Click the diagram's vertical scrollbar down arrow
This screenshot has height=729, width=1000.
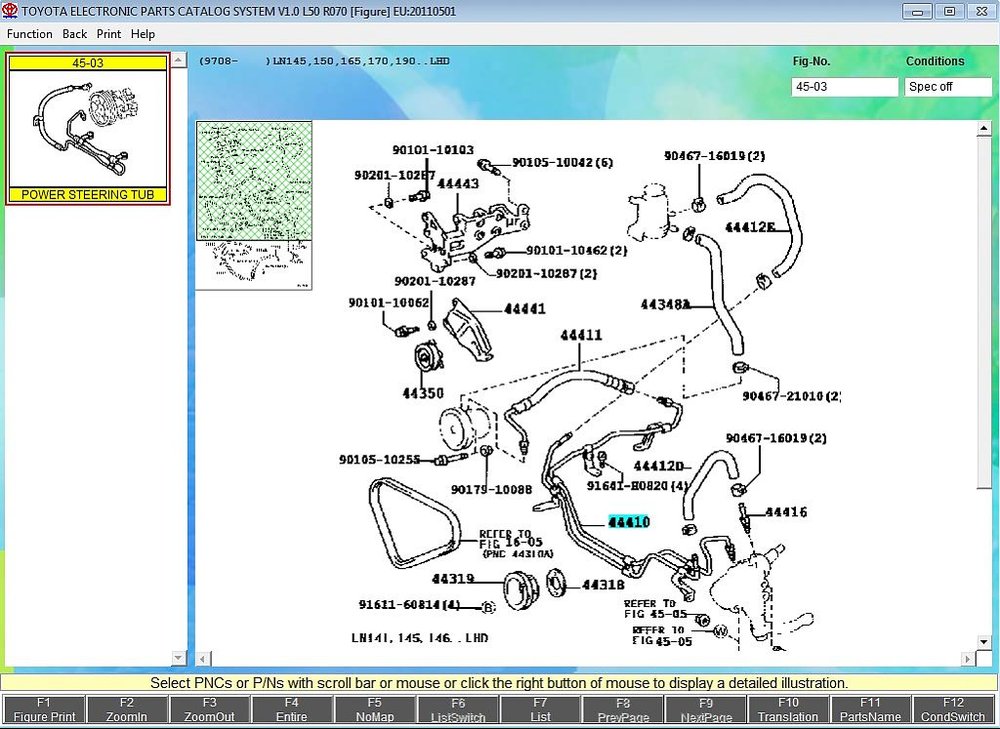tap(983, 642)
